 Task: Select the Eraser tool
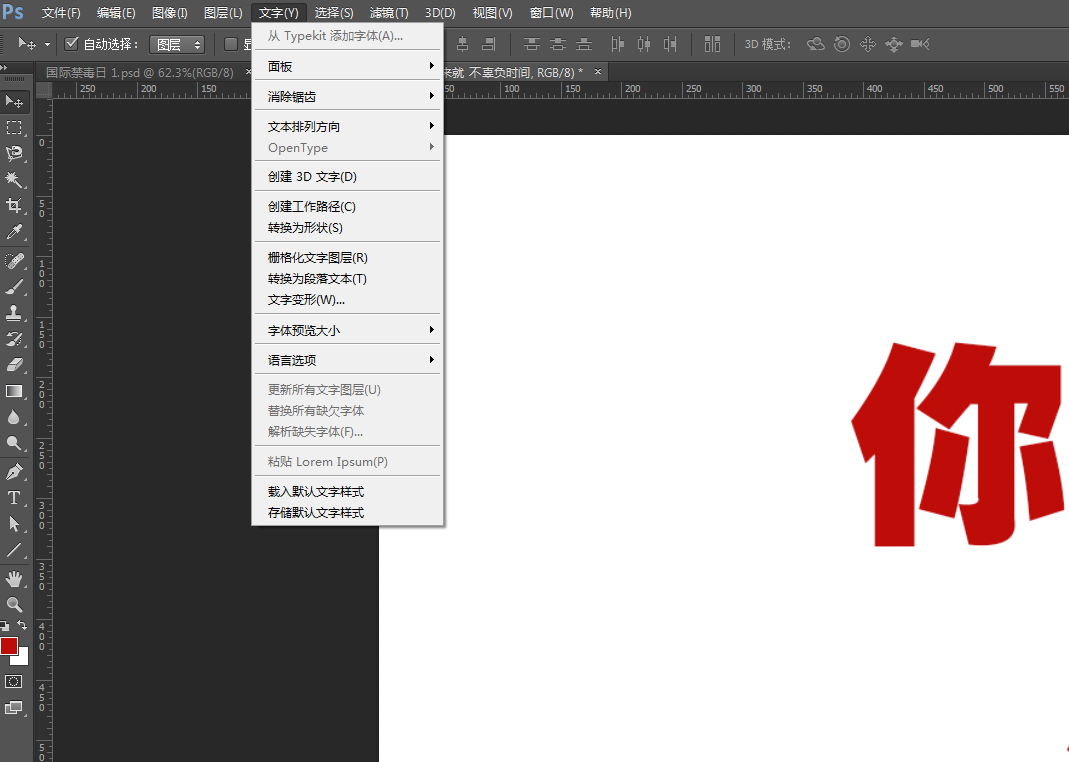coord(14,365)
